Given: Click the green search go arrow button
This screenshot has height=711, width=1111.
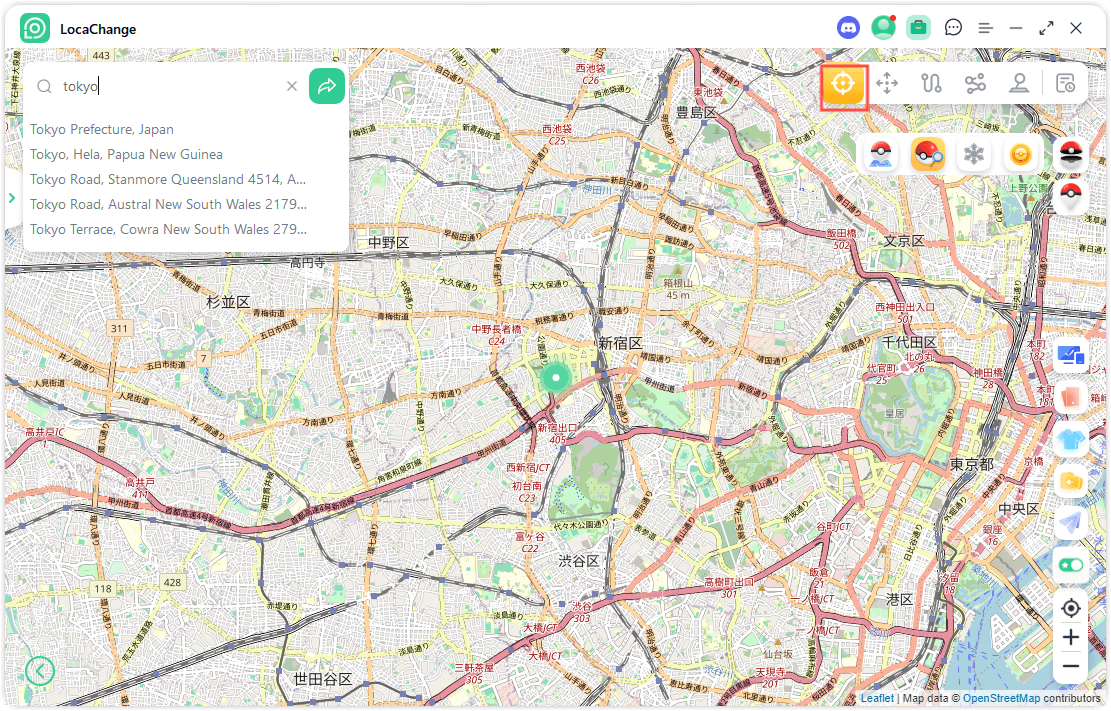Looking at the screenshot, I should click(327, 86).
